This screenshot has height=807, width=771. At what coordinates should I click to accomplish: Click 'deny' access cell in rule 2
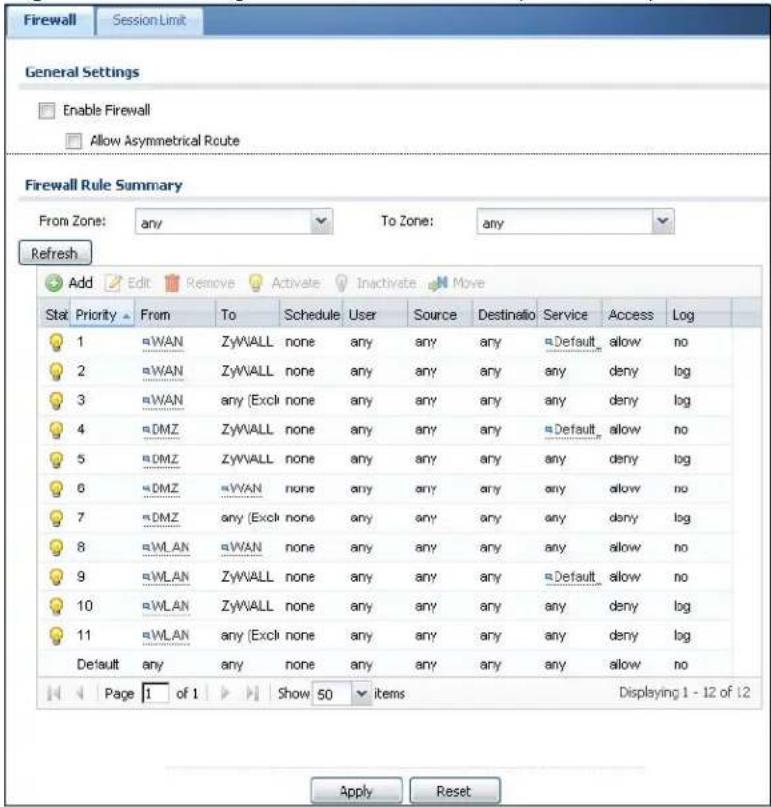coord(623,371)
